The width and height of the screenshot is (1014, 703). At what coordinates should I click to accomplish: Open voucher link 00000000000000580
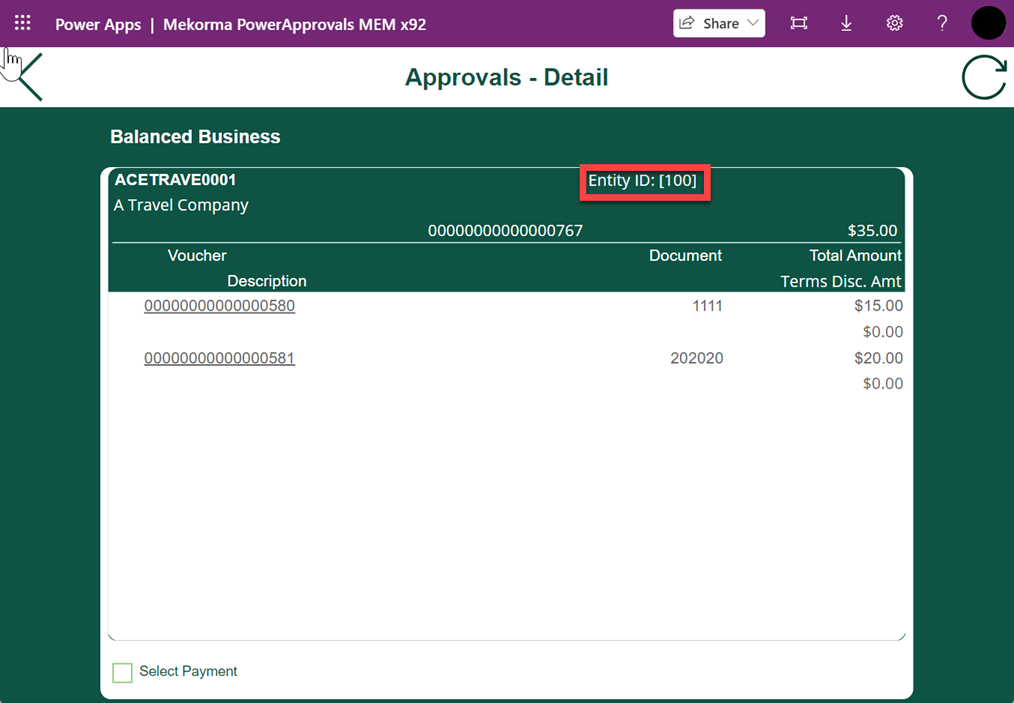pyautogui.click(x=219, y=306)
